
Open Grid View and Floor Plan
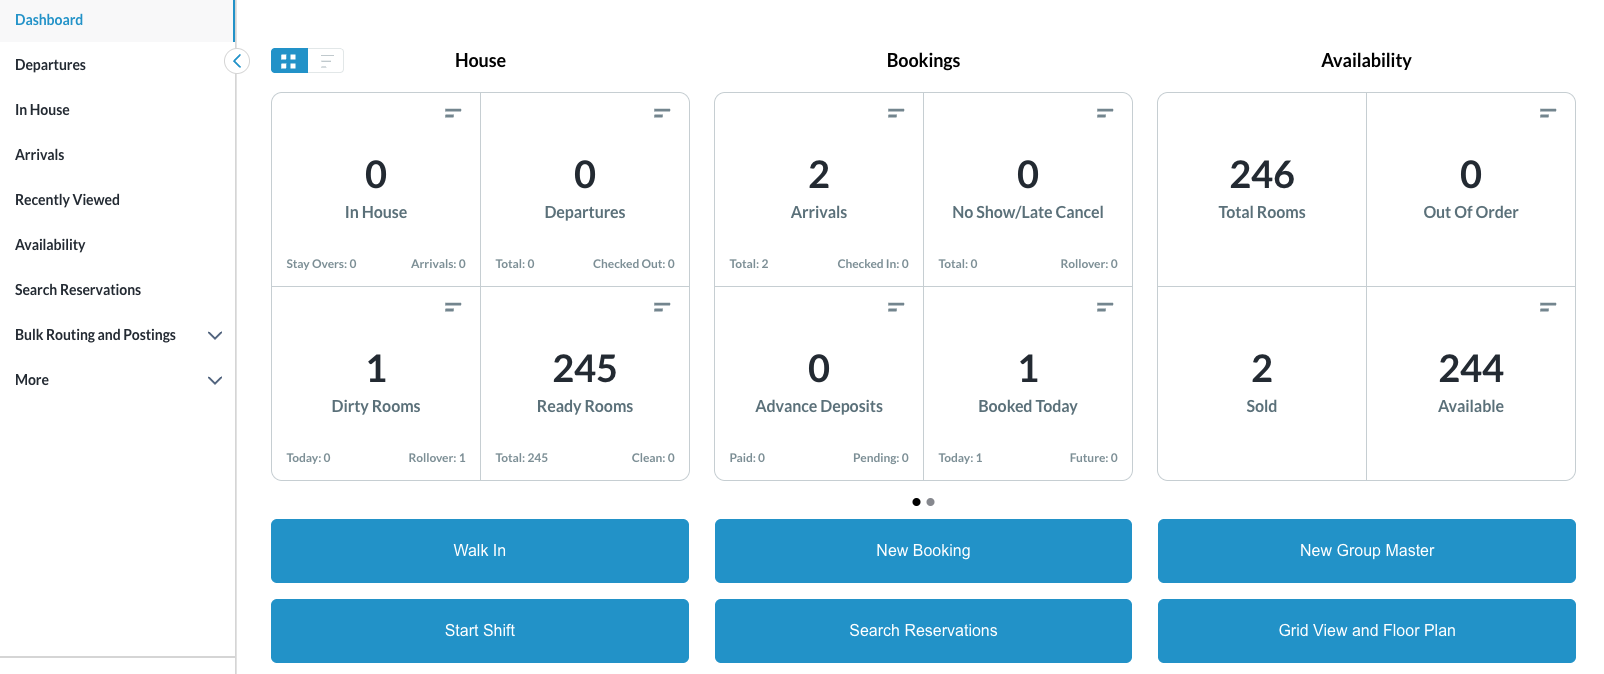point(1366,631)
